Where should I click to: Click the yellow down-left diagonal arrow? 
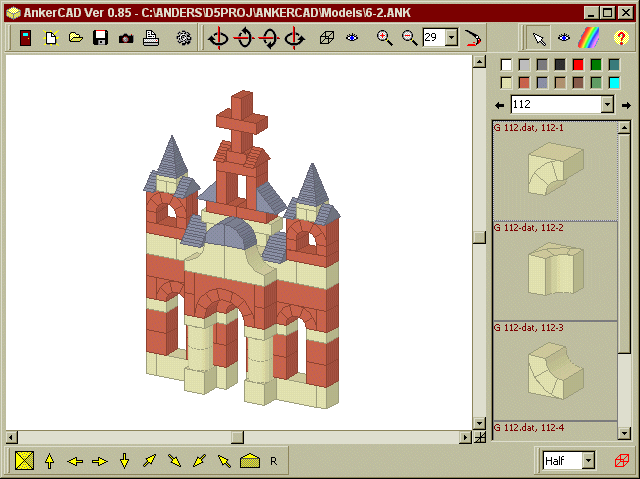point(199,461)
